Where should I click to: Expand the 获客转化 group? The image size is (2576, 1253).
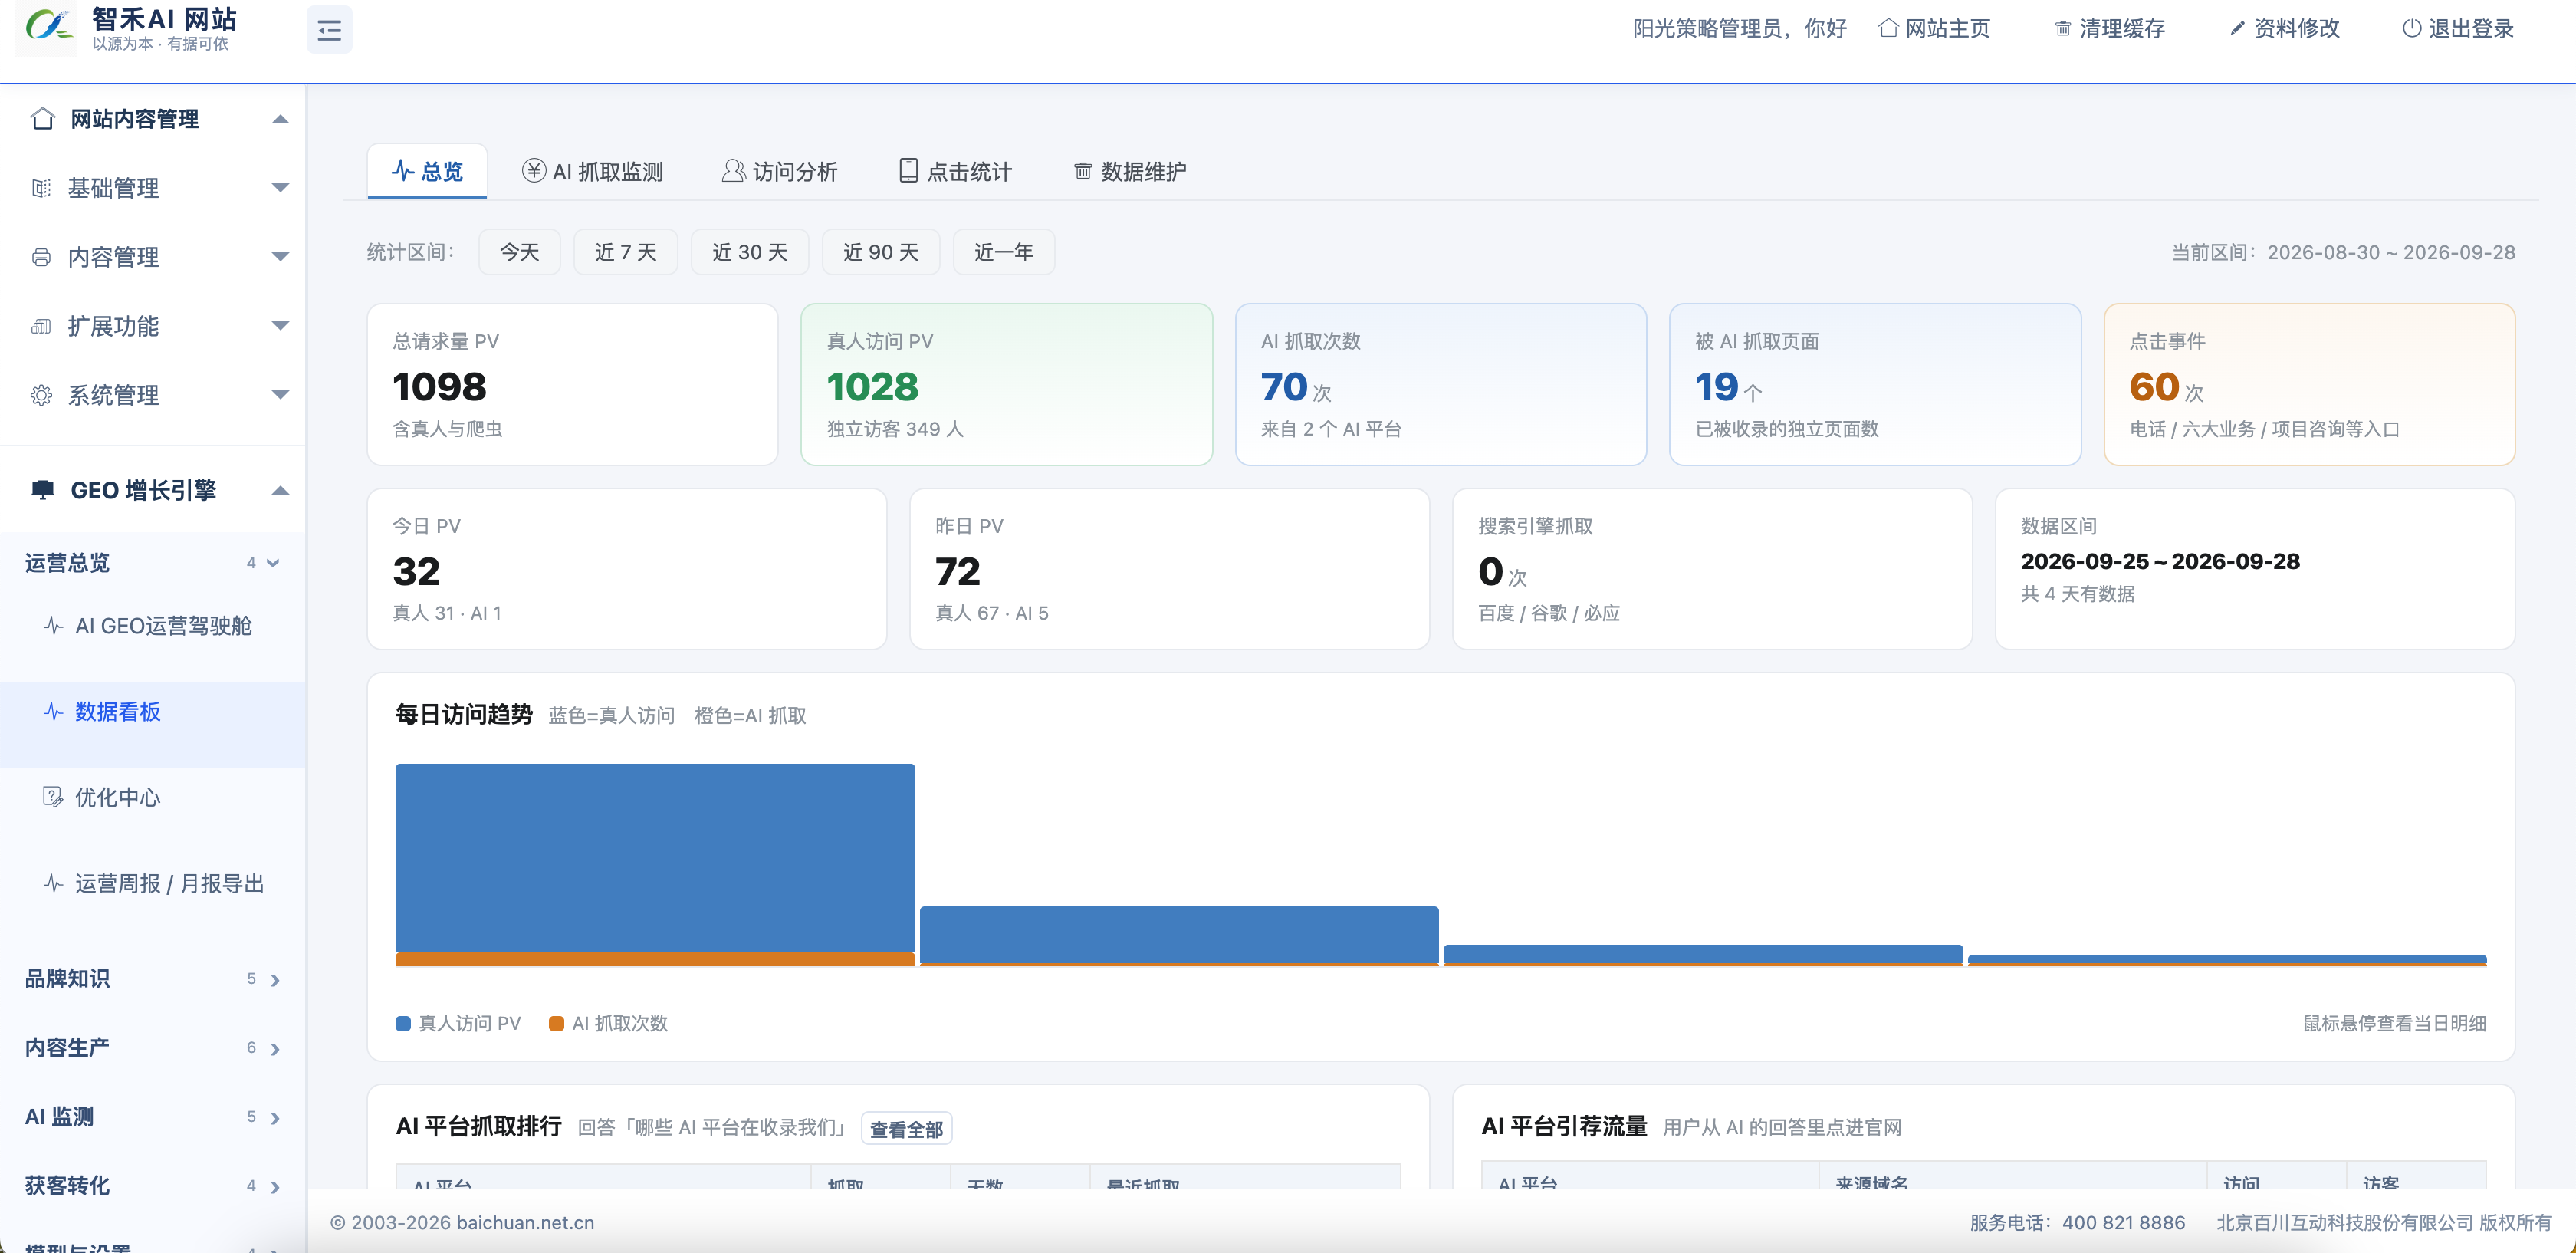(152, 1186)
